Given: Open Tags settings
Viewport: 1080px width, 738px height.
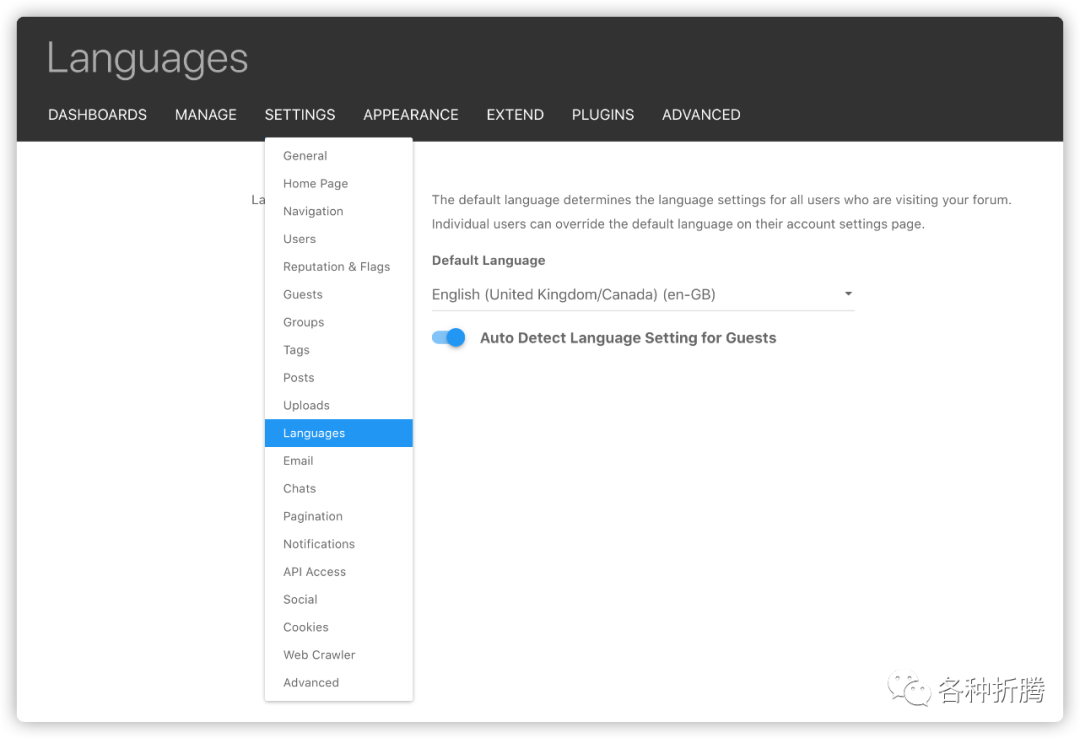Looking at the screenshot, I should pyautogui.click(x=339, y=350).
